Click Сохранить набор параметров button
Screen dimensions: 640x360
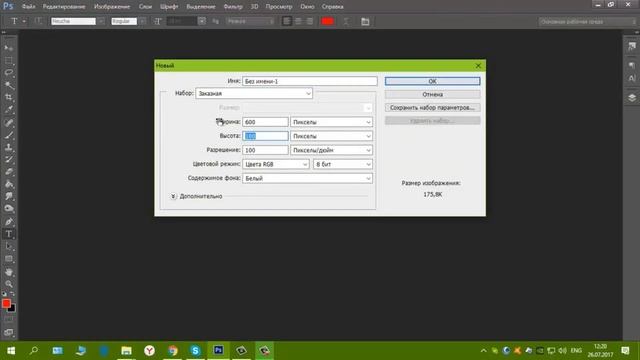pyautogui.click(x=433, y=108)
